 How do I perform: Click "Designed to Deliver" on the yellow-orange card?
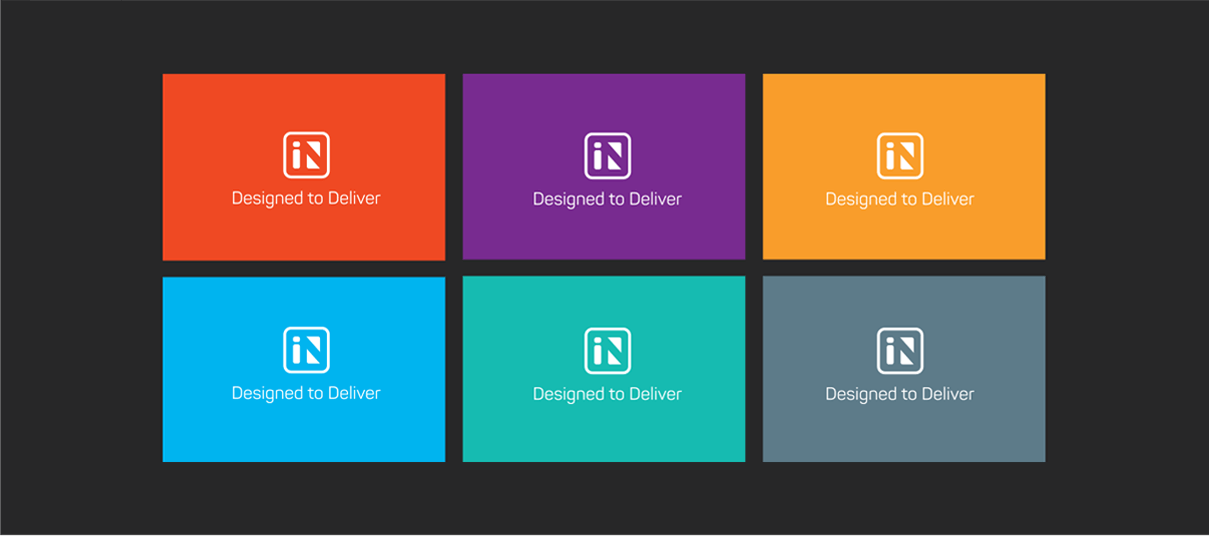click(900, 199)
